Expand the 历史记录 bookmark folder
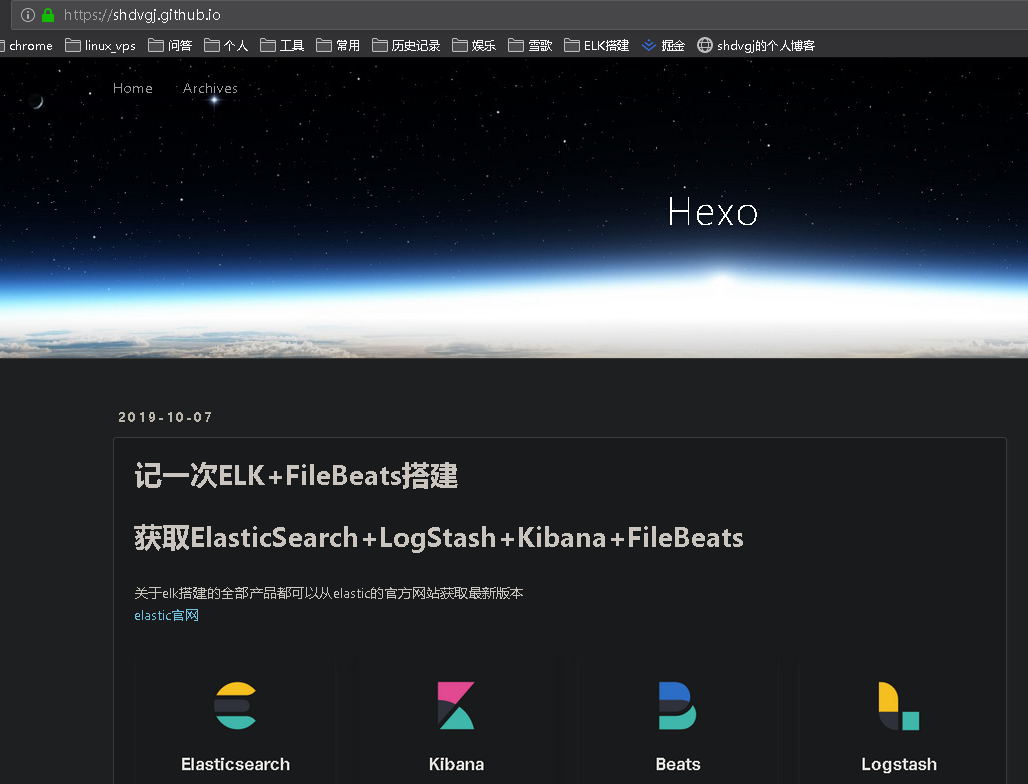 [x=406, y=45]
